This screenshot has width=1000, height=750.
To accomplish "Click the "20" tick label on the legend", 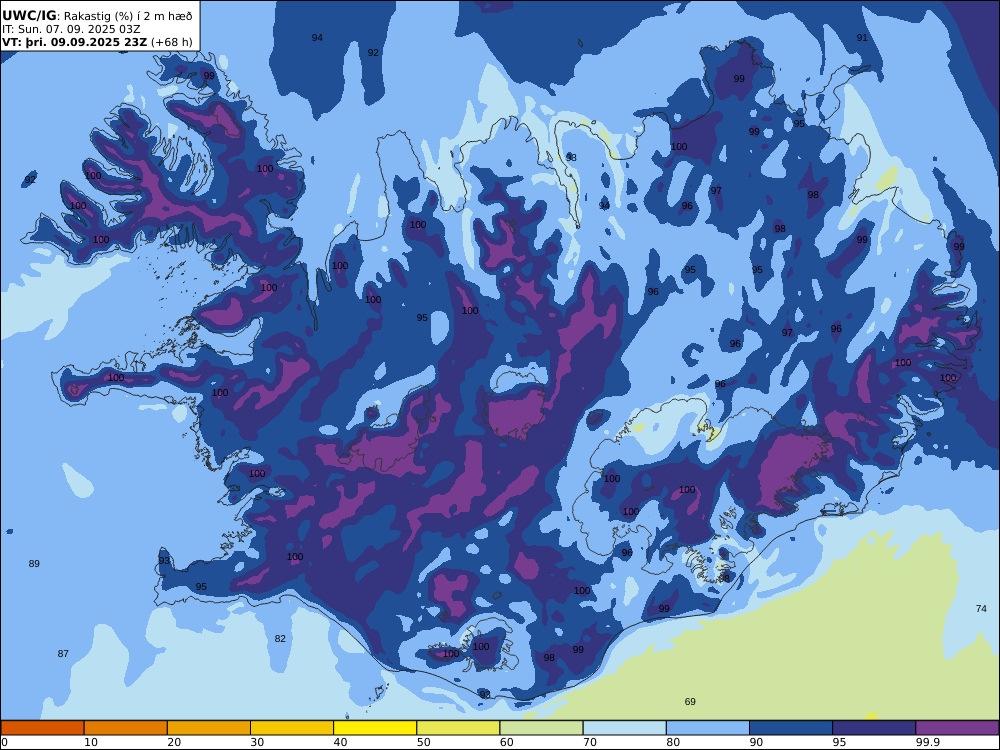I will 174,742.
